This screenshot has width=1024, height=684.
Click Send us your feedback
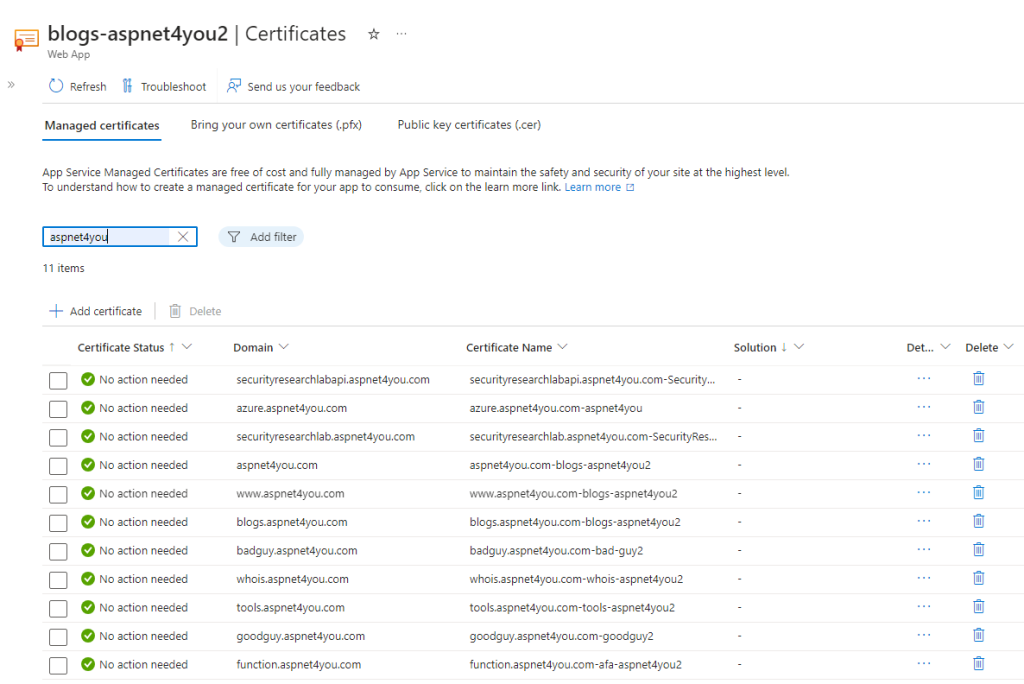click(x=293, y=86)
